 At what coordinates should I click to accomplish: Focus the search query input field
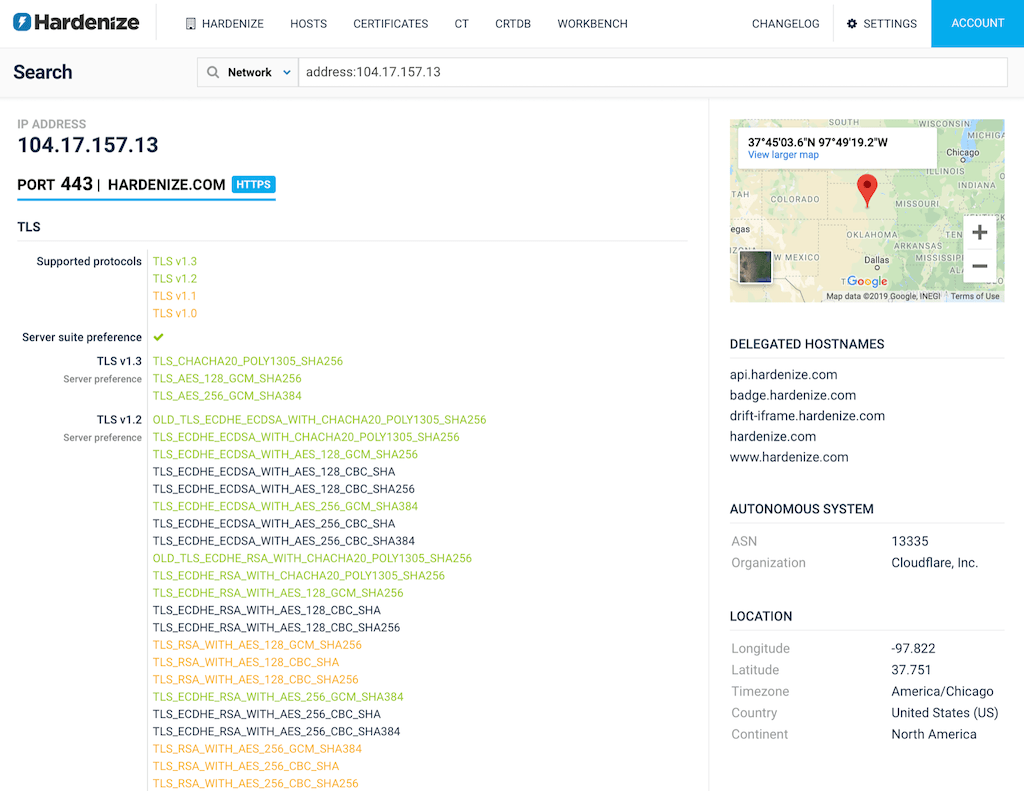653,73
